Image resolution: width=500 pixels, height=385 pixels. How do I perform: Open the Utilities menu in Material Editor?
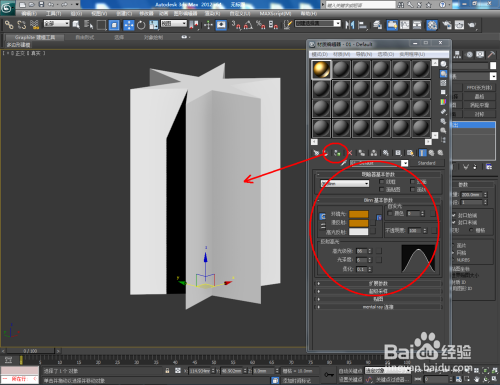[412, 54]
